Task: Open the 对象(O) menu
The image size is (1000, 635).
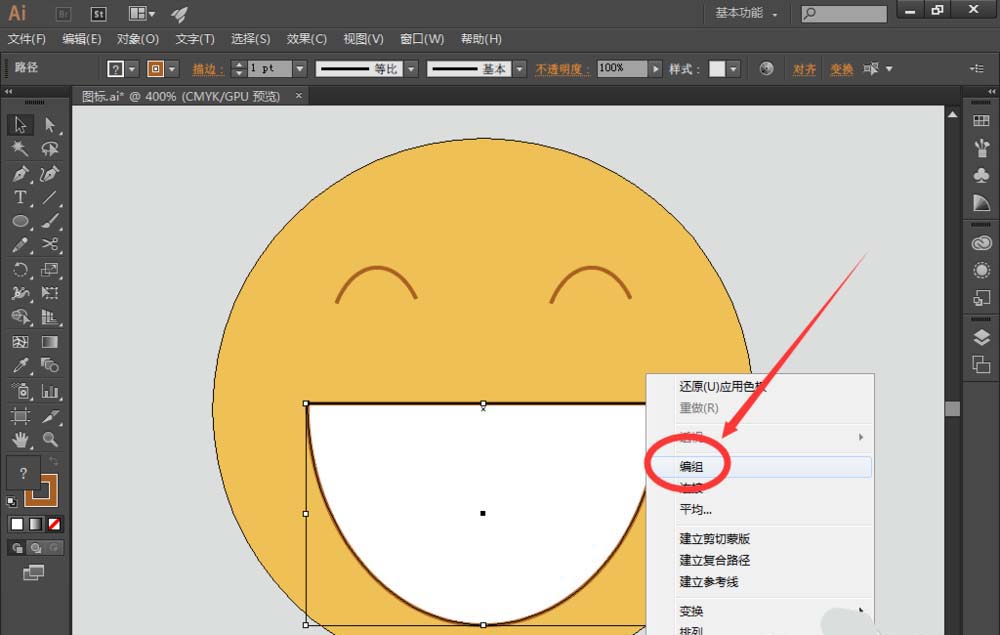Action: tap(138, 39)
